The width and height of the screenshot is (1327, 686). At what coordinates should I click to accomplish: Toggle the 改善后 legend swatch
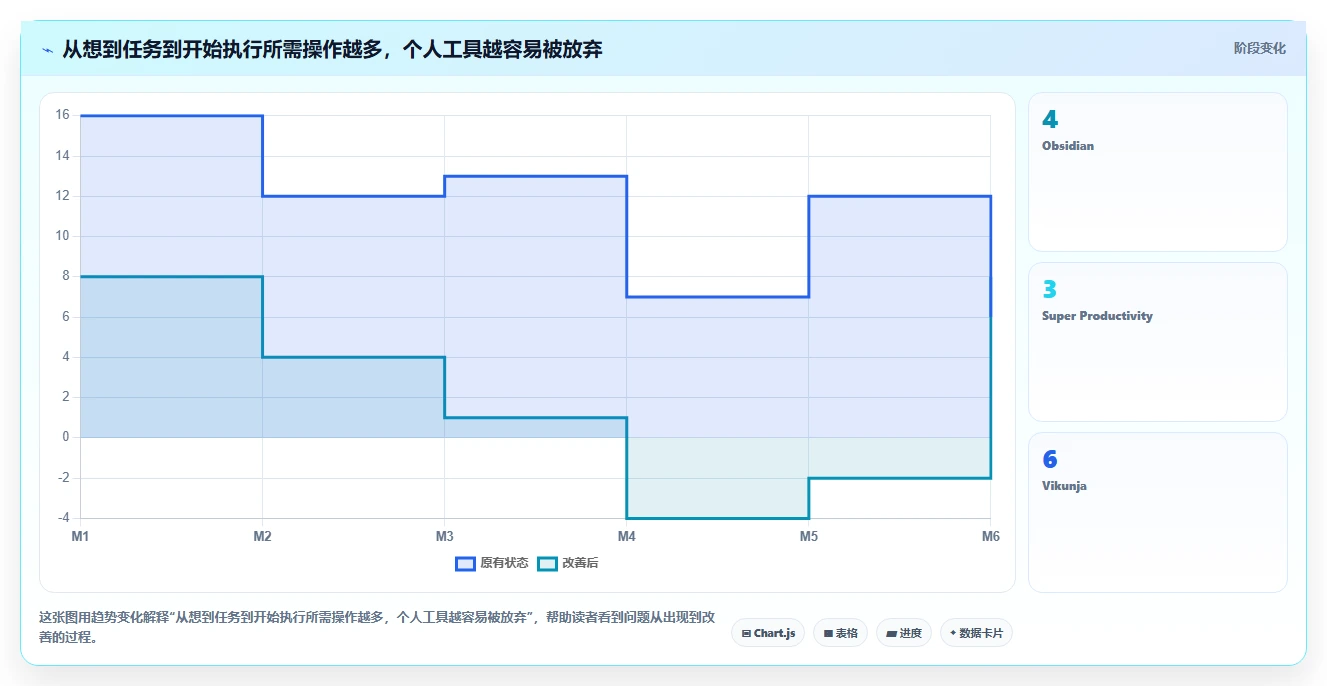tap(547, 563)
